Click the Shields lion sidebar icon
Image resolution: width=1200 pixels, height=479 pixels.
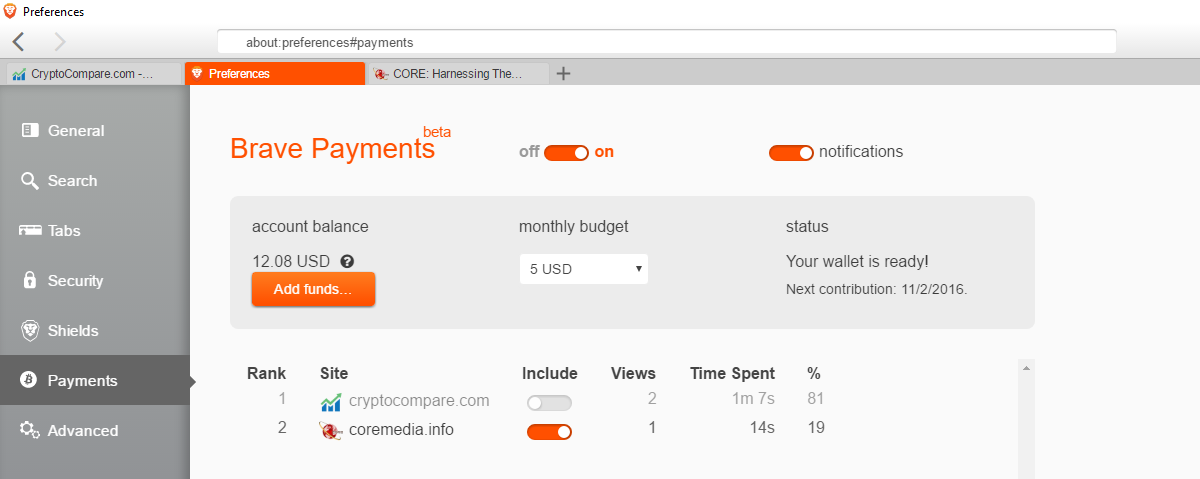tap(29, 330)
